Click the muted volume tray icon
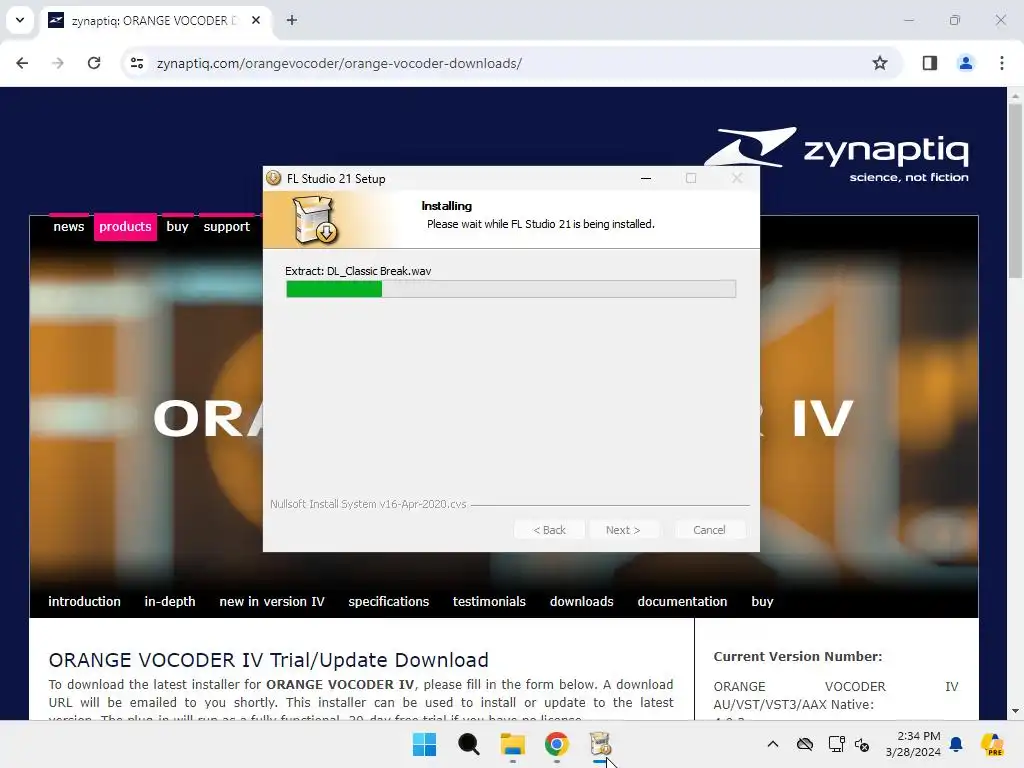This screenshot has height=768, width=1024. [x=862, y=744]
